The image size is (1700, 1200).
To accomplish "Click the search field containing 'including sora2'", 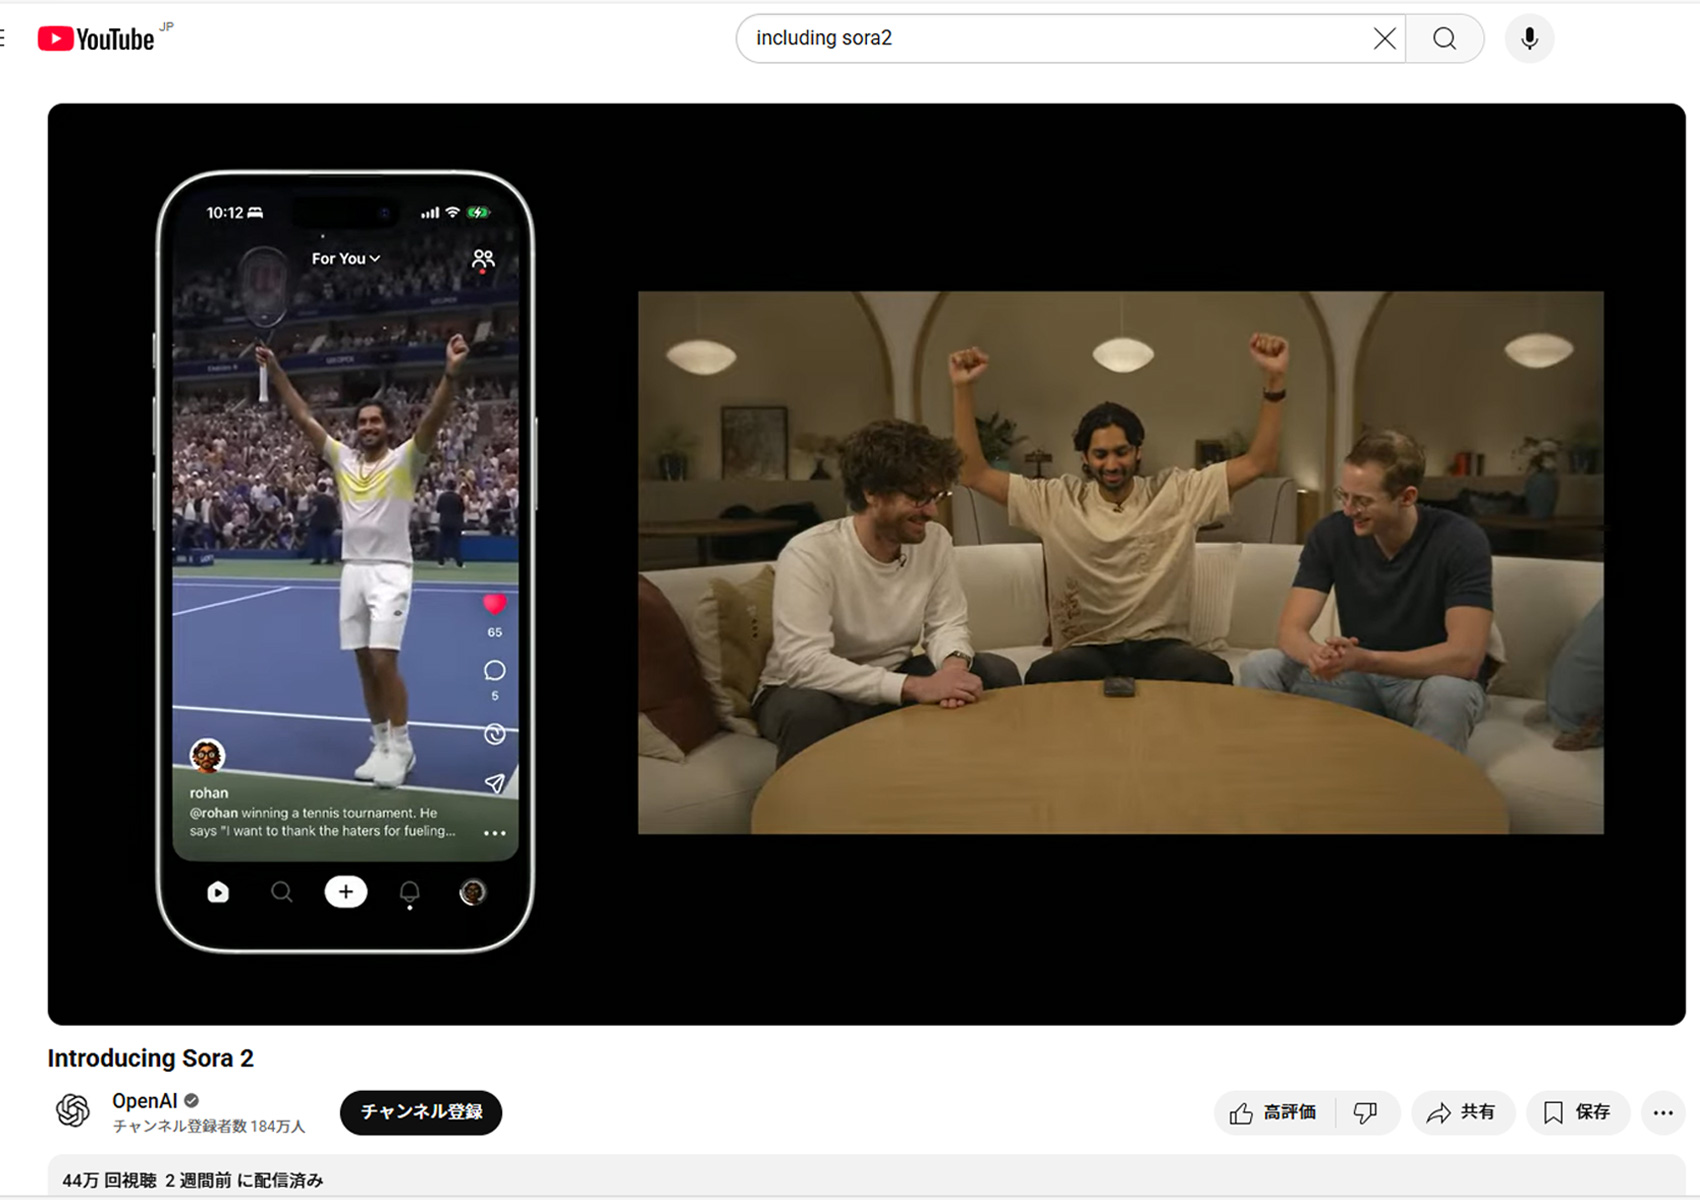I will [x=1050, y=39].
